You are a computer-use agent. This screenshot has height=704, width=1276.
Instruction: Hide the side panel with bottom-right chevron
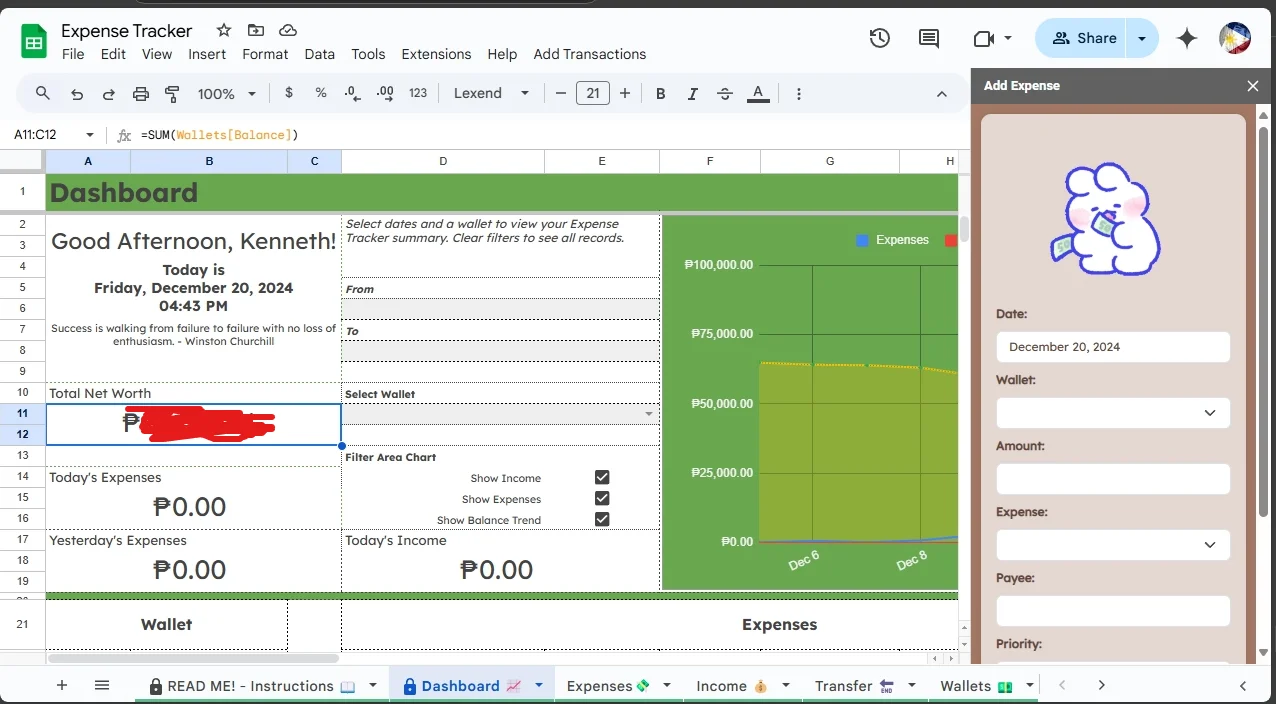pyautogui.click(x=1243, y=685)
